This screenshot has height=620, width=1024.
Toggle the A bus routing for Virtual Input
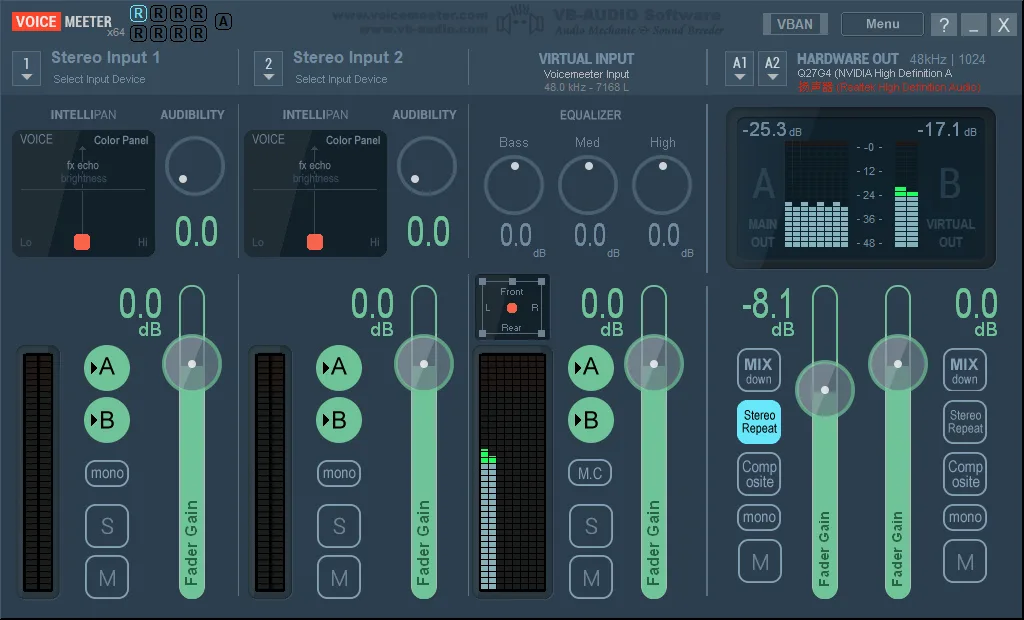click(x=591, y=368)
